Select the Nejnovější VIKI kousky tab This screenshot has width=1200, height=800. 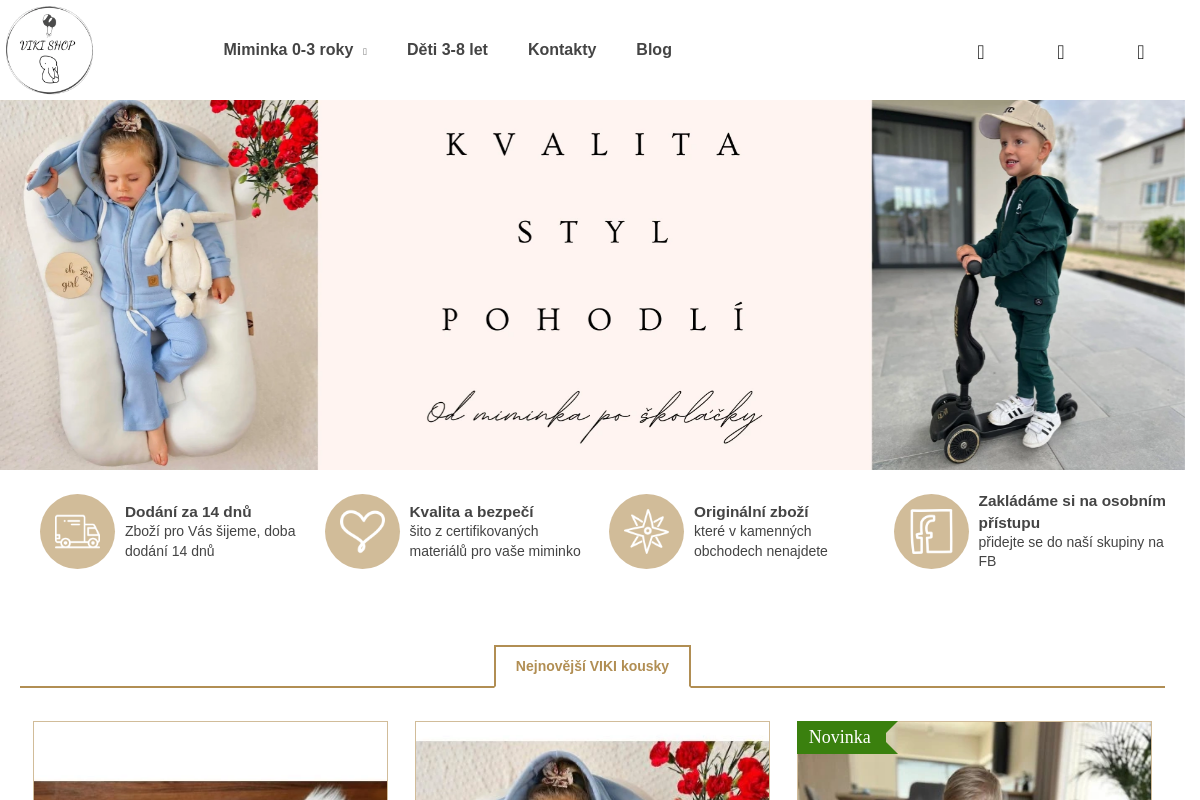[x=592, y=666]
